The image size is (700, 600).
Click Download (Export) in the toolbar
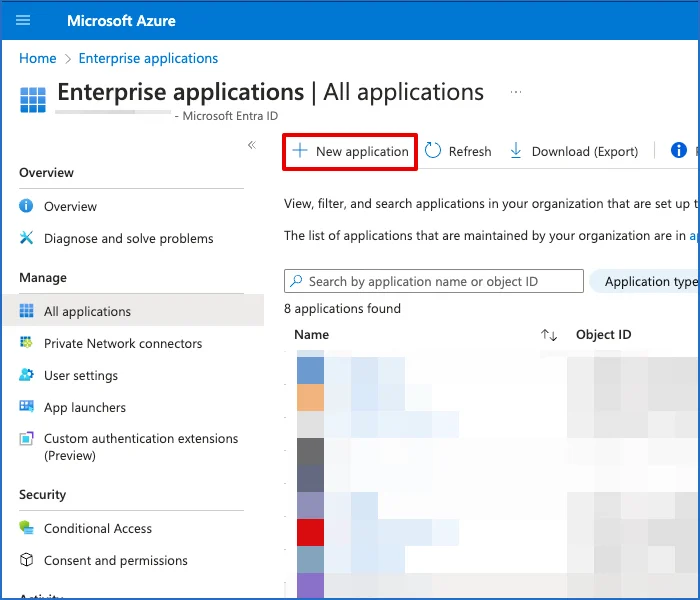tap(574, 151)
